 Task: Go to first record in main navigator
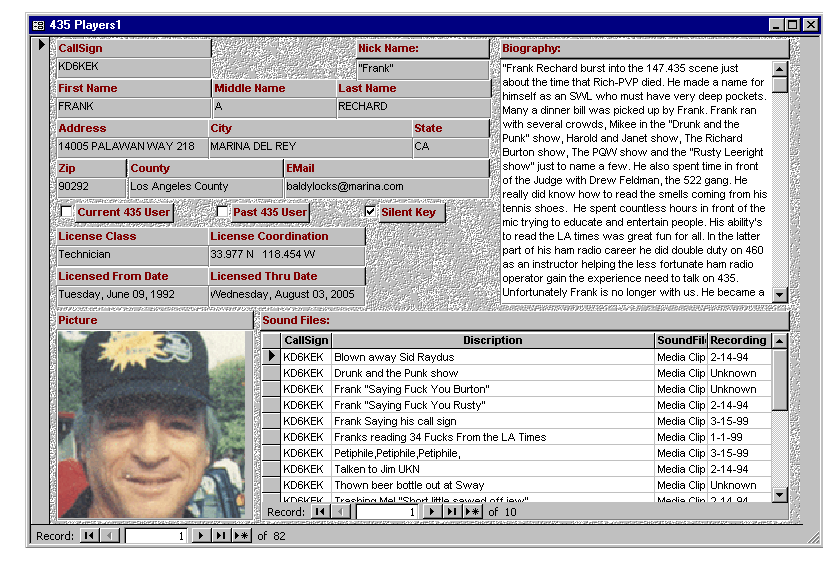[89, 536]
